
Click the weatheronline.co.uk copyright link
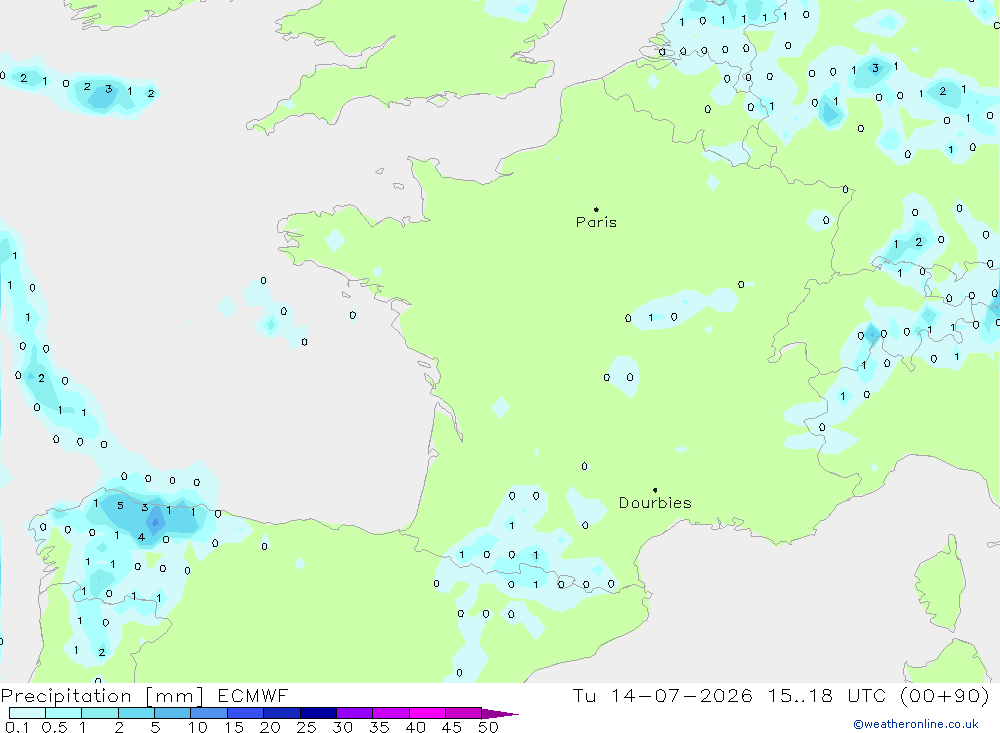tap(915, 724)
